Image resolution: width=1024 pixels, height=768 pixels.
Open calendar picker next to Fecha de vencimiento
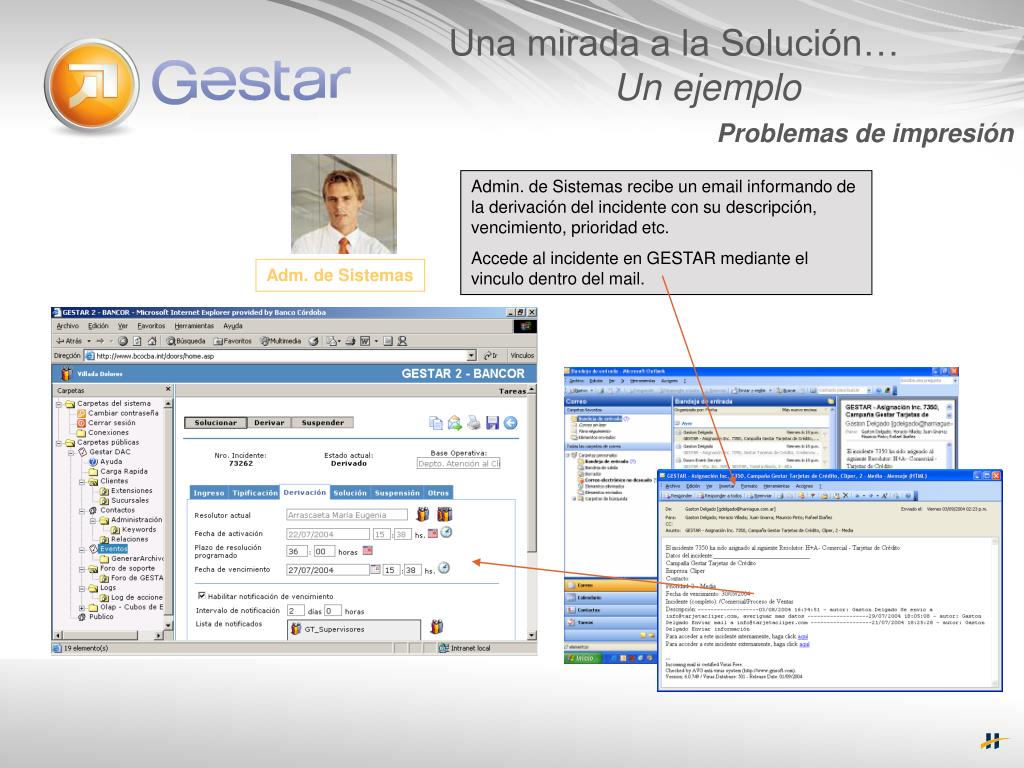tap(376, 569)
